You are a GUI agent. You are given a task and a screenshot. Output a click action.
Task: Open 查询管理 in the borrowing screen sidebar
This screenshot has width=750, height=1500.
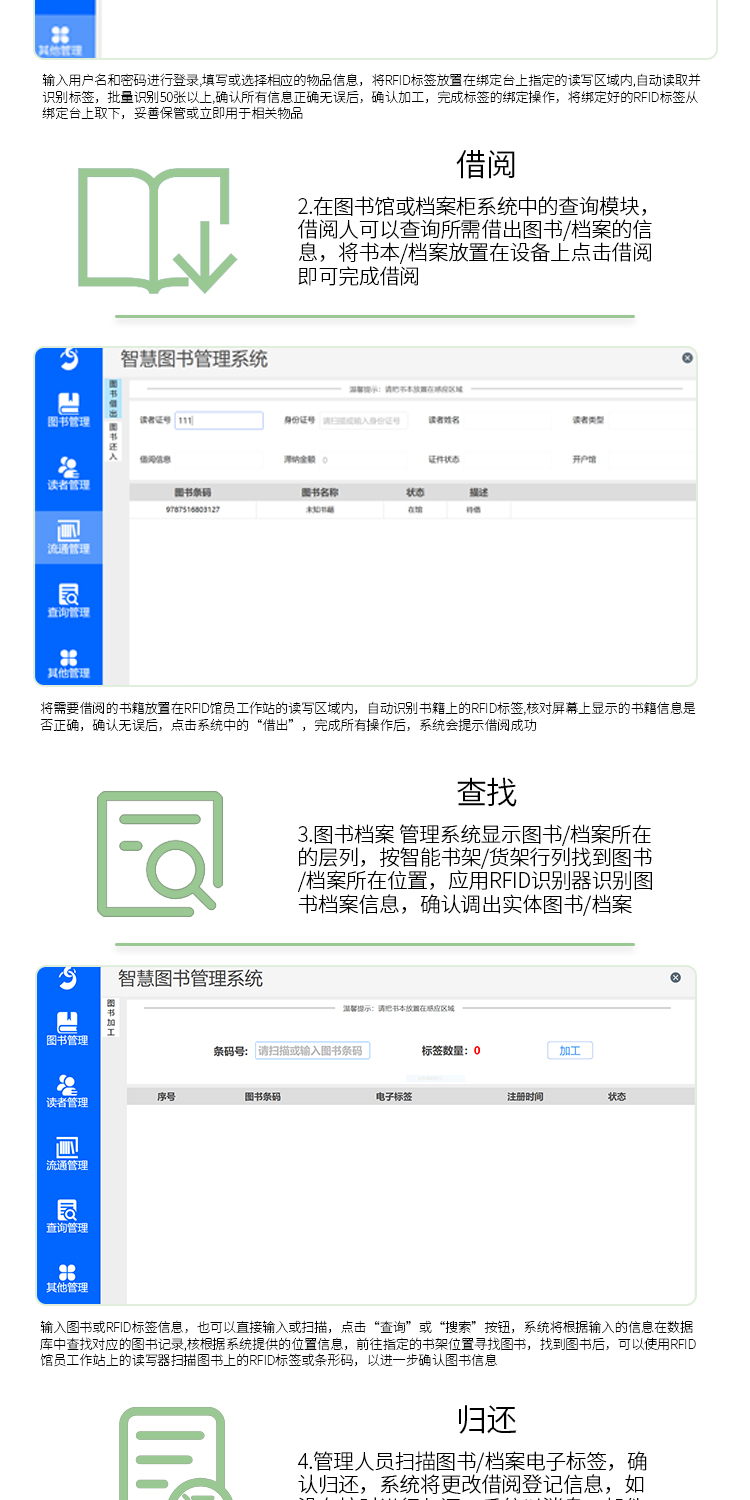click(68, 600)
